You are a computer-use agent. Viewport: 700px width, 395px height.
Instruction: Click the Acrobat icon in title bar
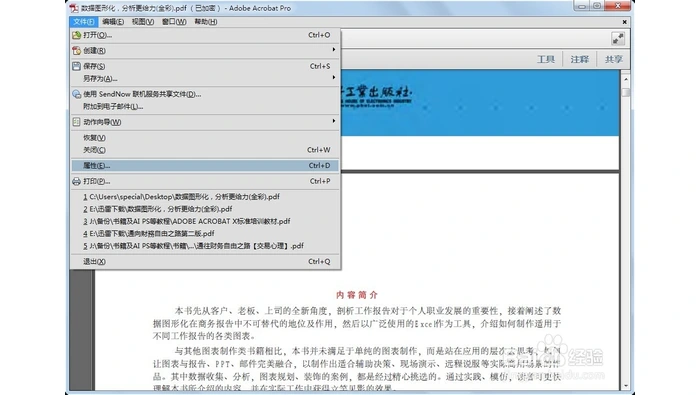(x=74, y=8)
